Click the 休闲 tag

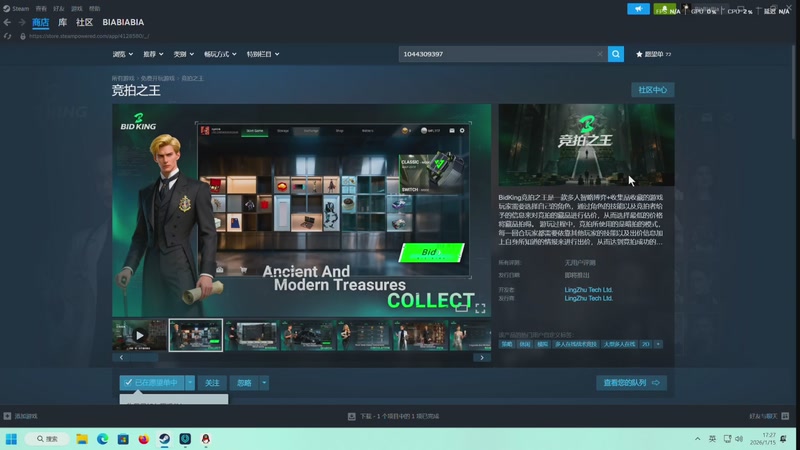[x=524, y=344]
